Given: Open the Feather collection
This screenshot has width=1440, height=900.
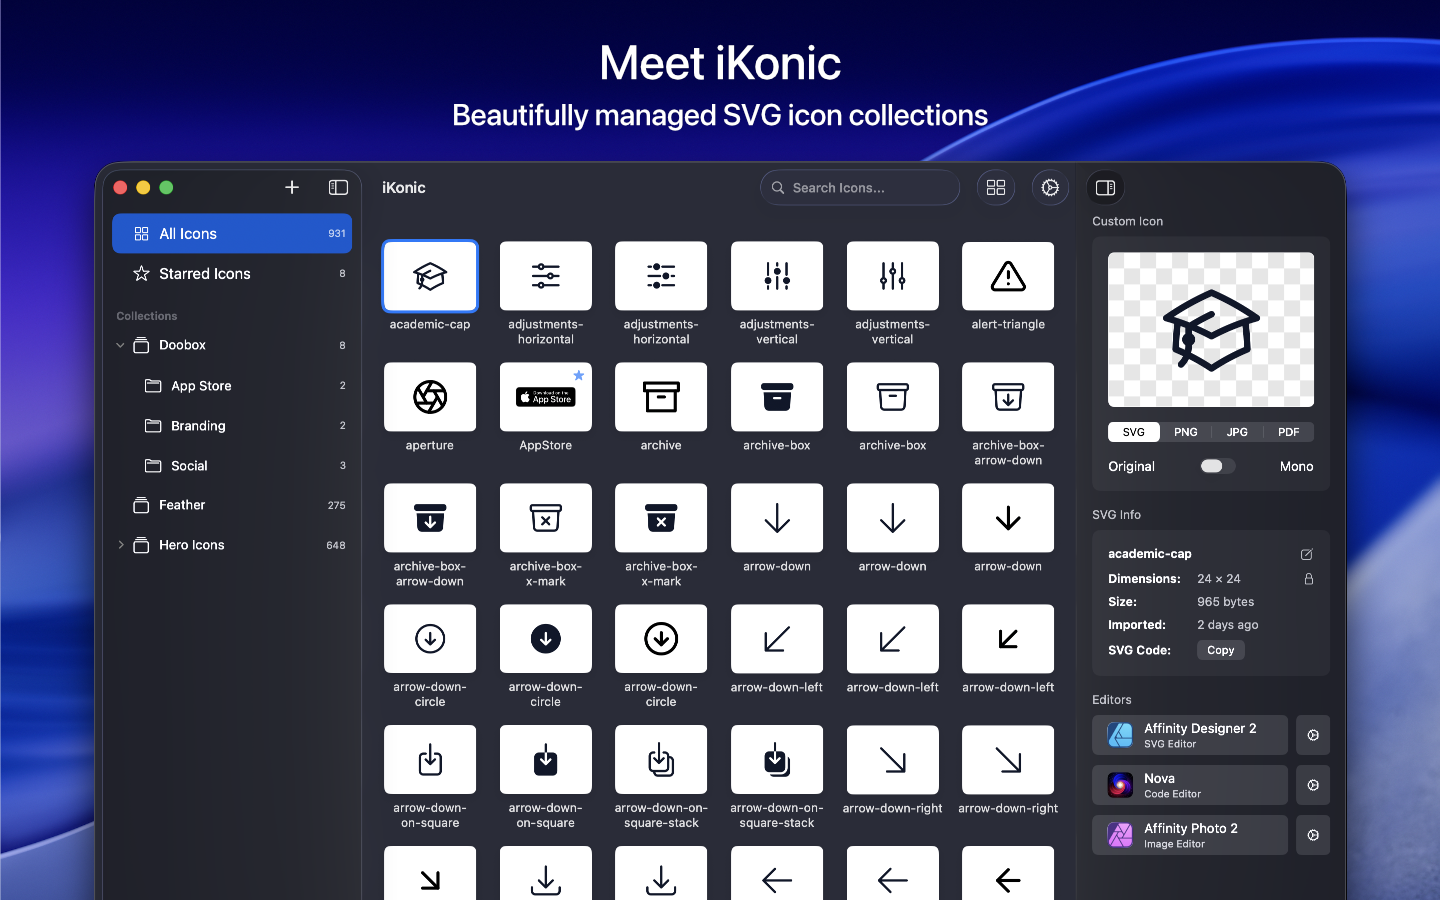Looking at the screenshot, I should [232, 505].
